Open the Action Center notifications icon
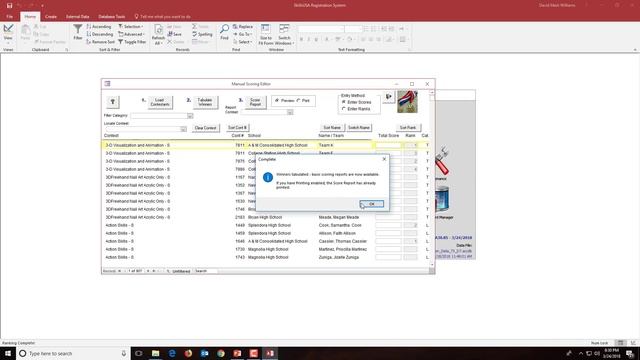The width and height of the screenshot is (640, 360). tap(630, 353)
